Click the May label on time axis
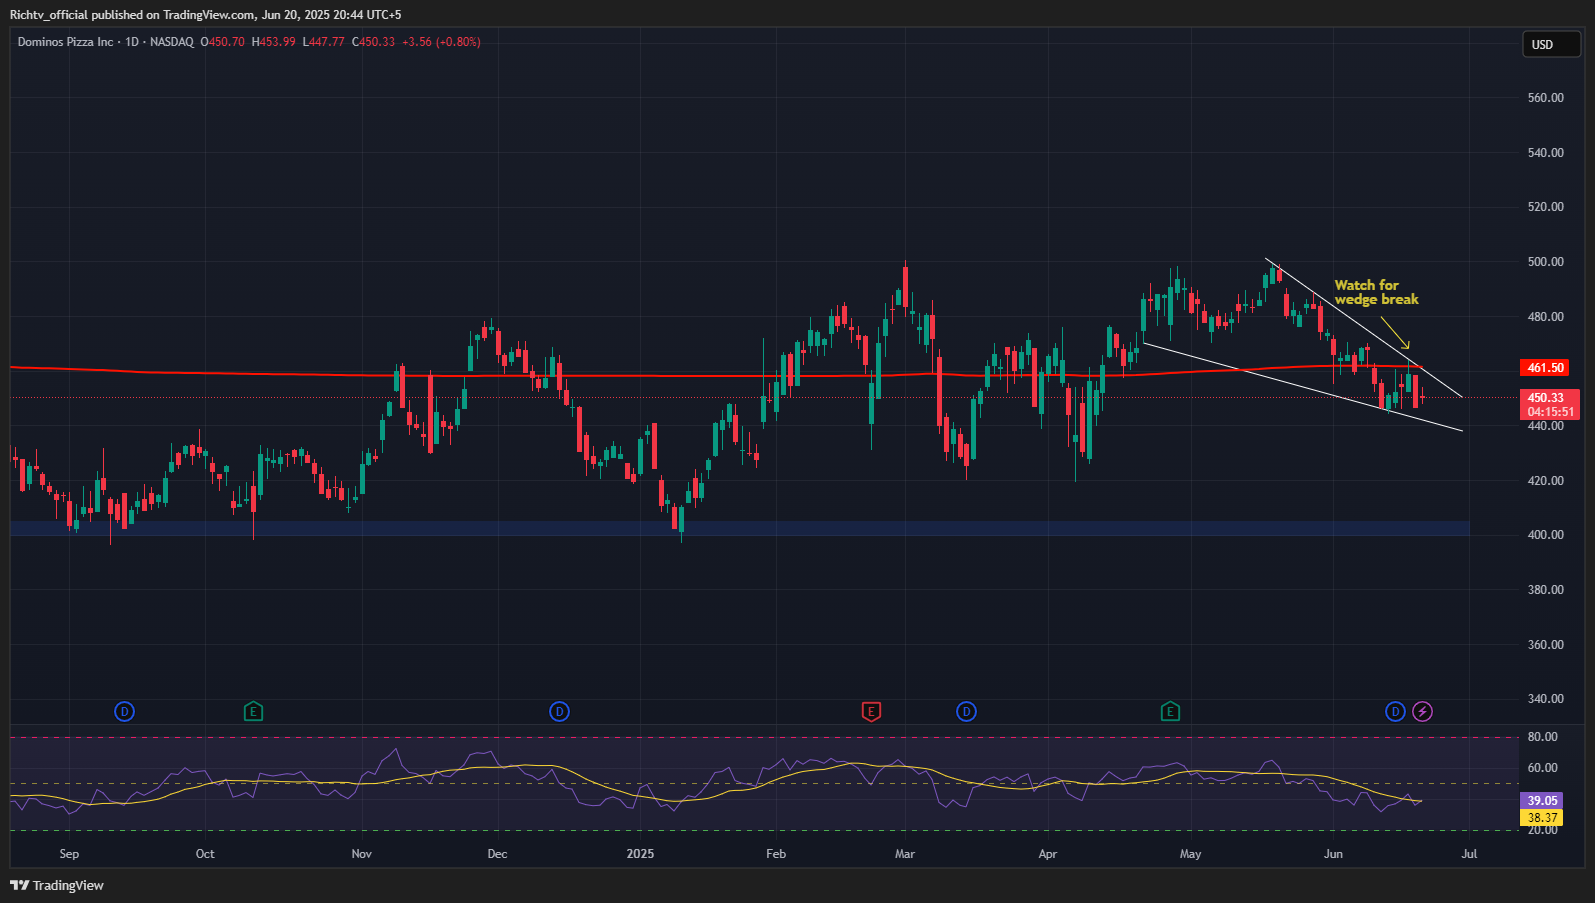Screen dimensions: 1595x903 (1190, 854)
